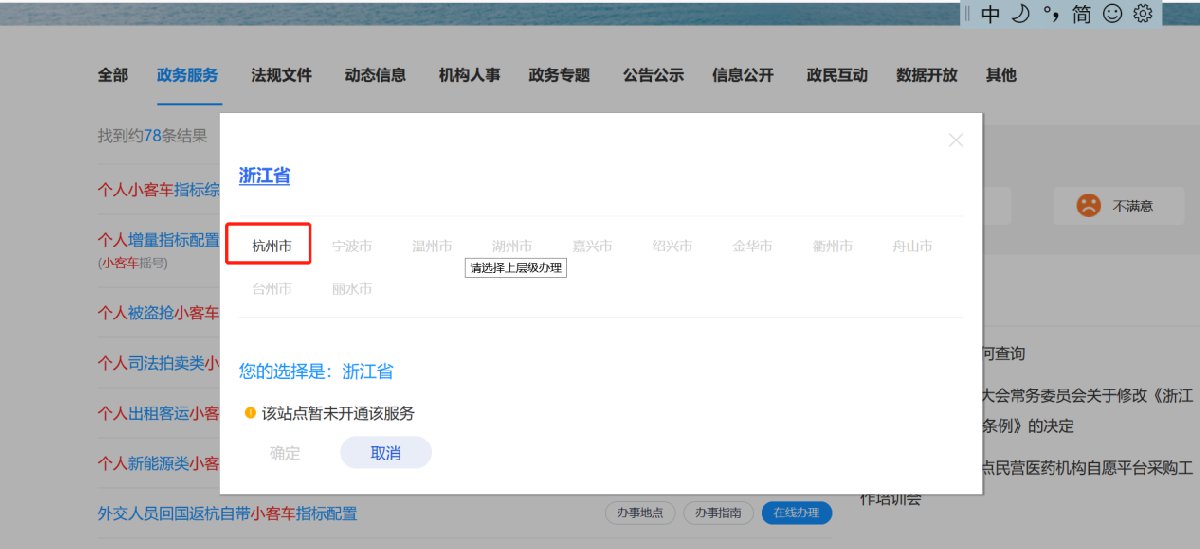1200x549 pixels.
Task: Select 杭州市 city option
Action: pos(271,246)
